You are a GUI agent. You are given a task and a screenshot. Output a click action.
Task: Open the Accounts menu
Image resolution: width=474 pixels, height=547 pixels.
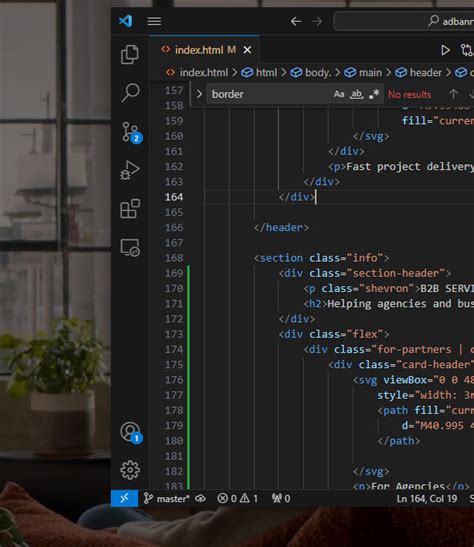pos(131,433)
